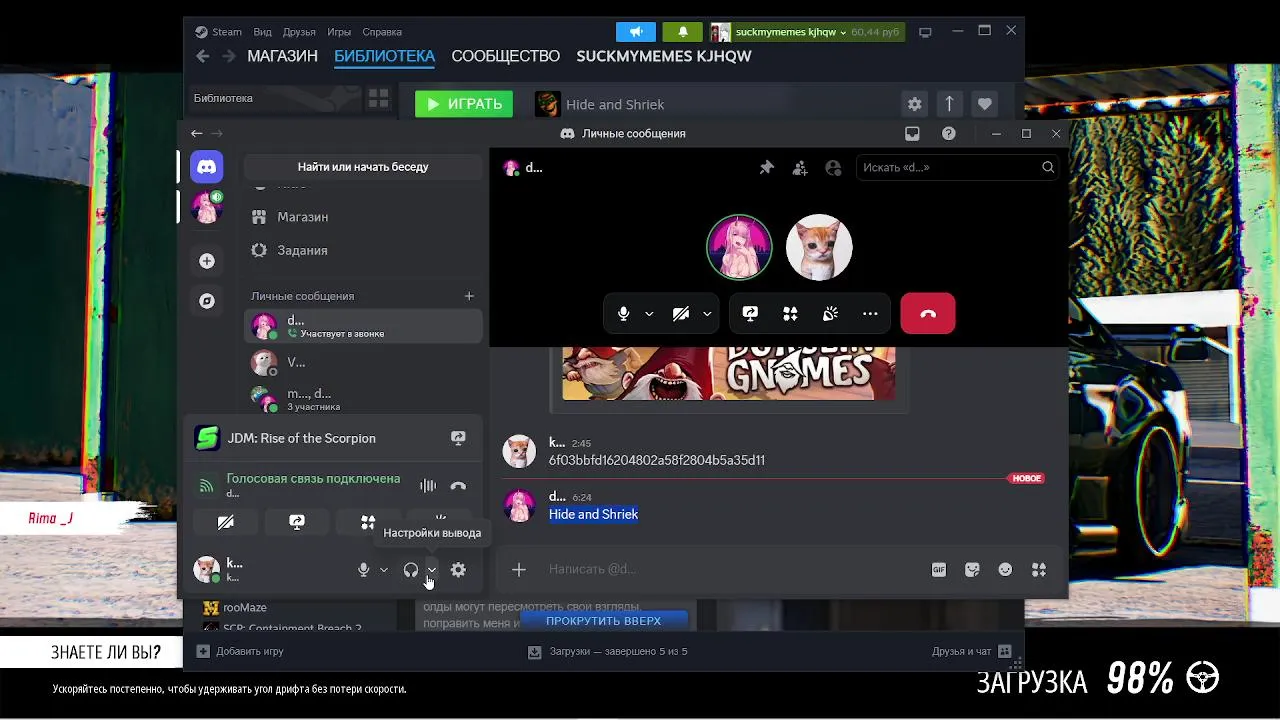The width and height of the screenshot is (1280, 720).
Task: Share screen in call controls
Action: 750,314
